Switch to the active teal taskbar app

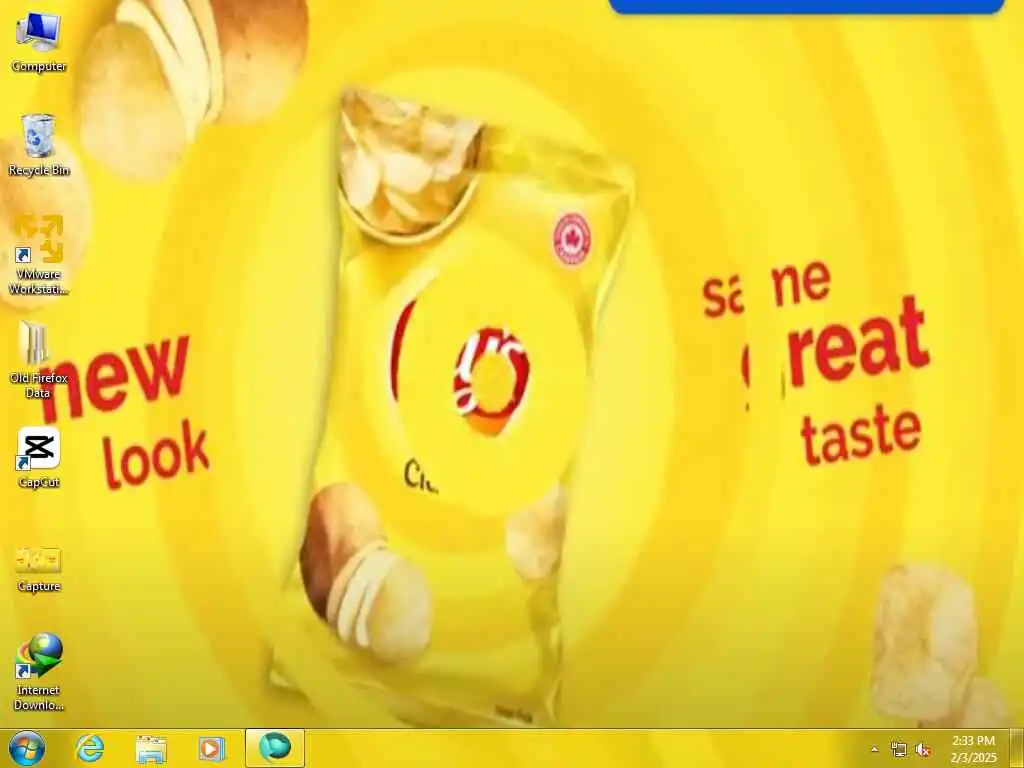tap(274, 748)
